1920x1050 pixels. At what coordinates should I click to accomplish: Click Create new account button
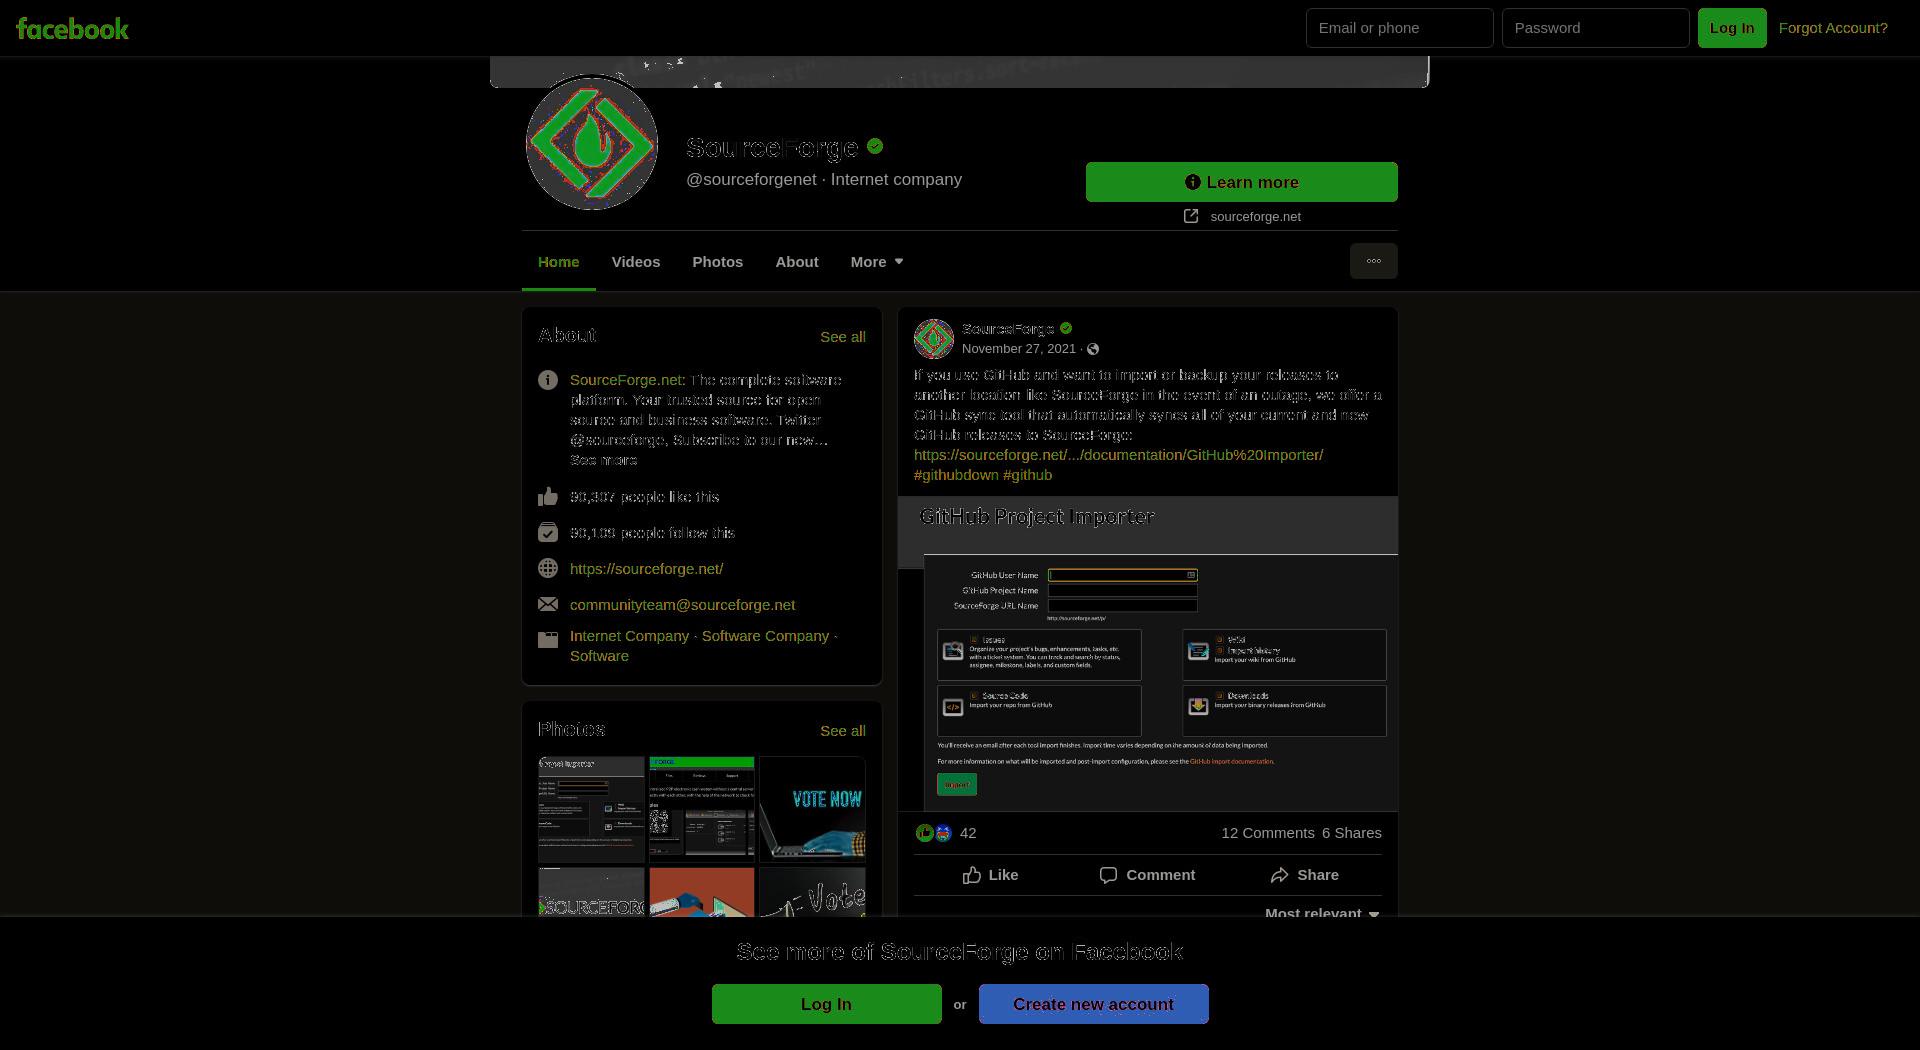point(1094,1004)
